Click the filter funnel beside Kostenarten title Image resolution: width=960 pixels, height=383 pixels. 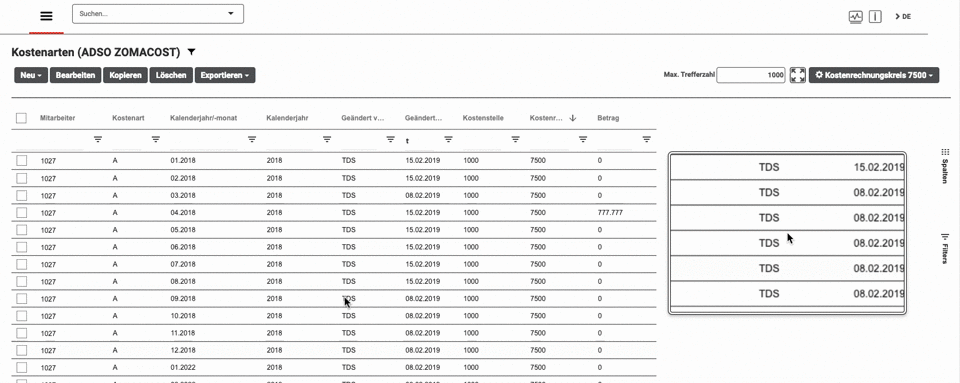[191, 53]
